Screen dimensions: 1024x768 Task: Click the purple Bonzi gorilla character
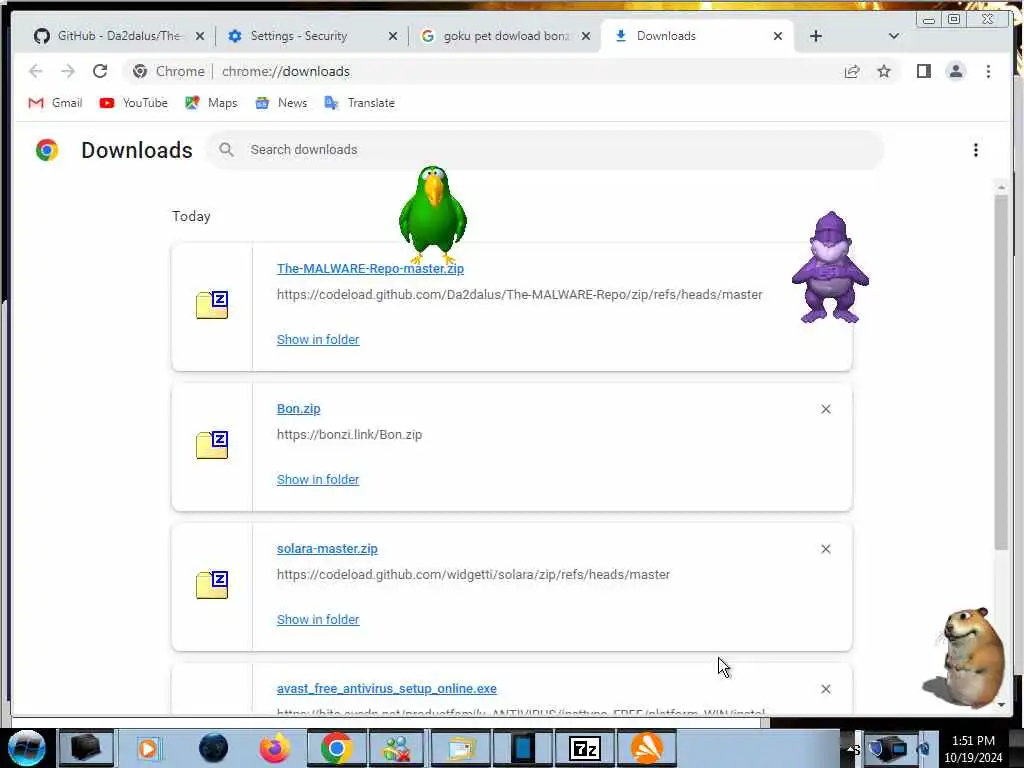[x=830, y=268]
